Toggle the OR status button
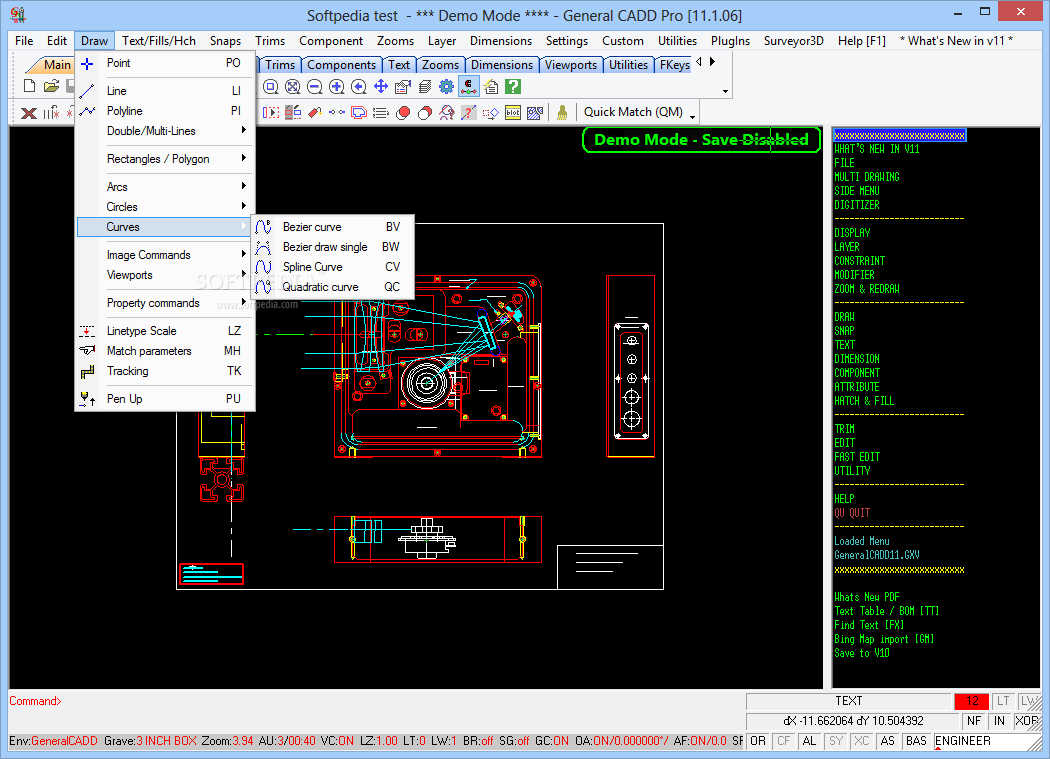Image resolution: width=1050 pixels, height=759 pixels. [758, 741]
